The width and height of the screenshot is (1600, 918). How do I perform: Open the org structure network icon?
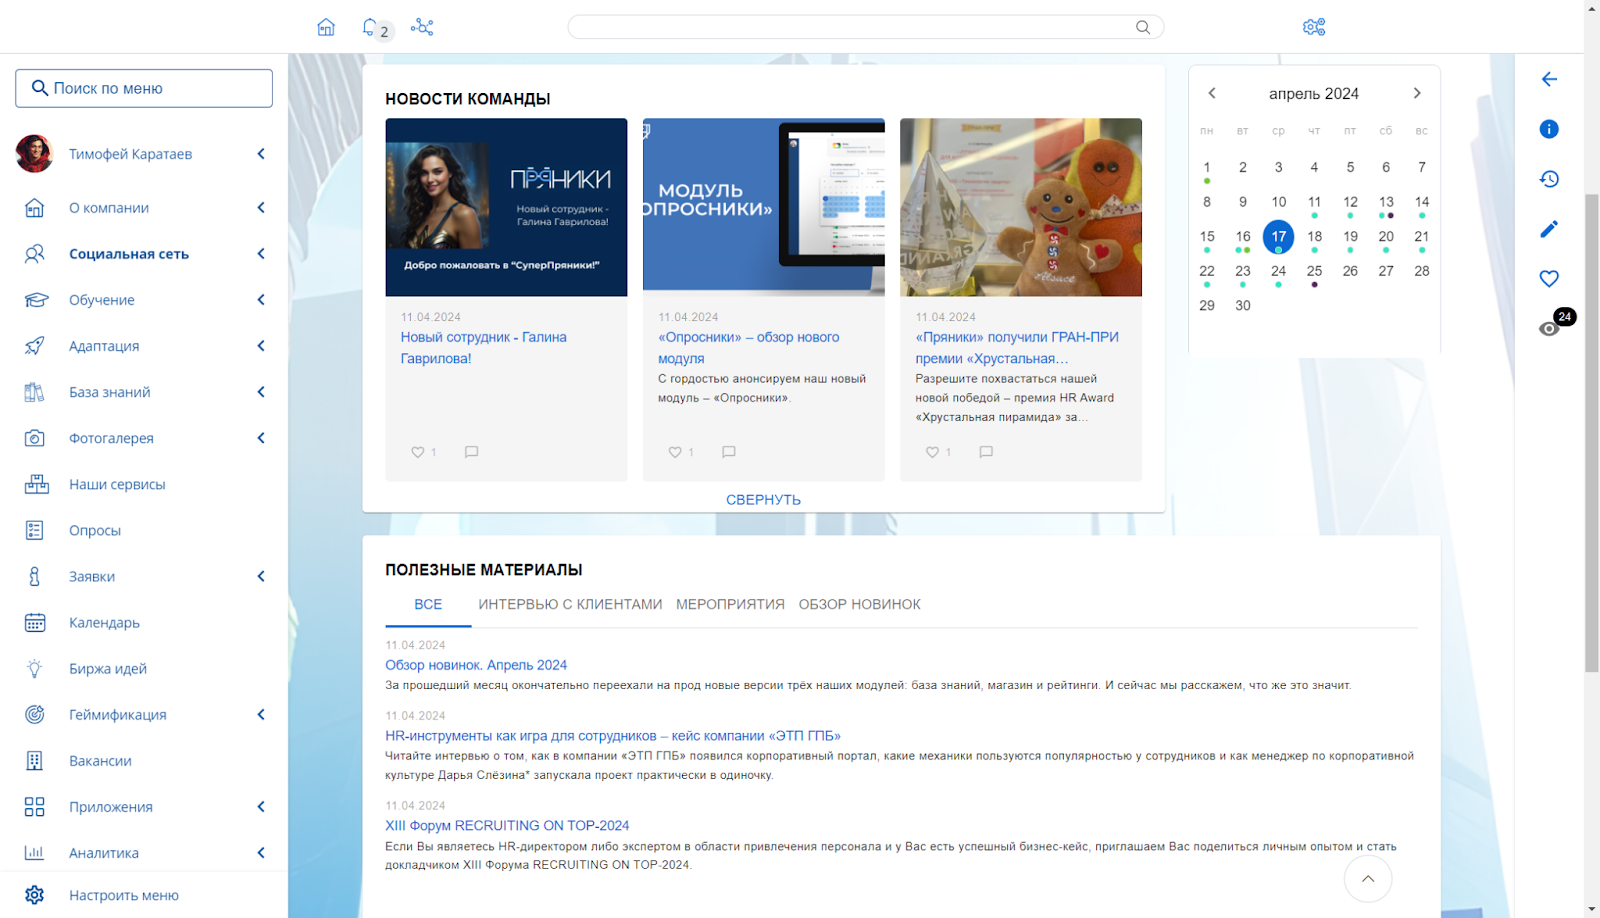coord(422,27)
